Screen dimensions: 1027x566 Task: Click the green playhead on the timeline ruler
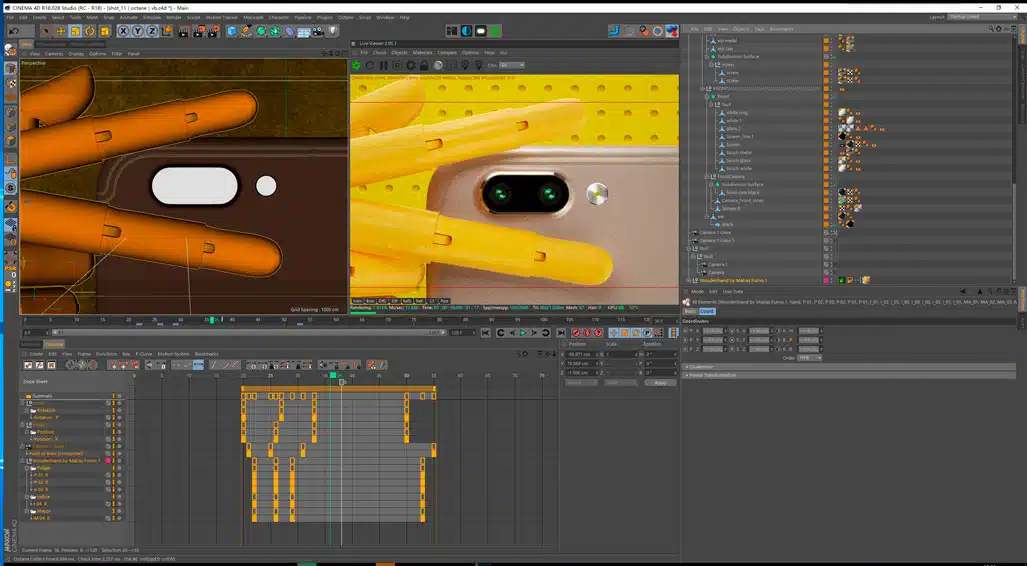coord(211,320)
